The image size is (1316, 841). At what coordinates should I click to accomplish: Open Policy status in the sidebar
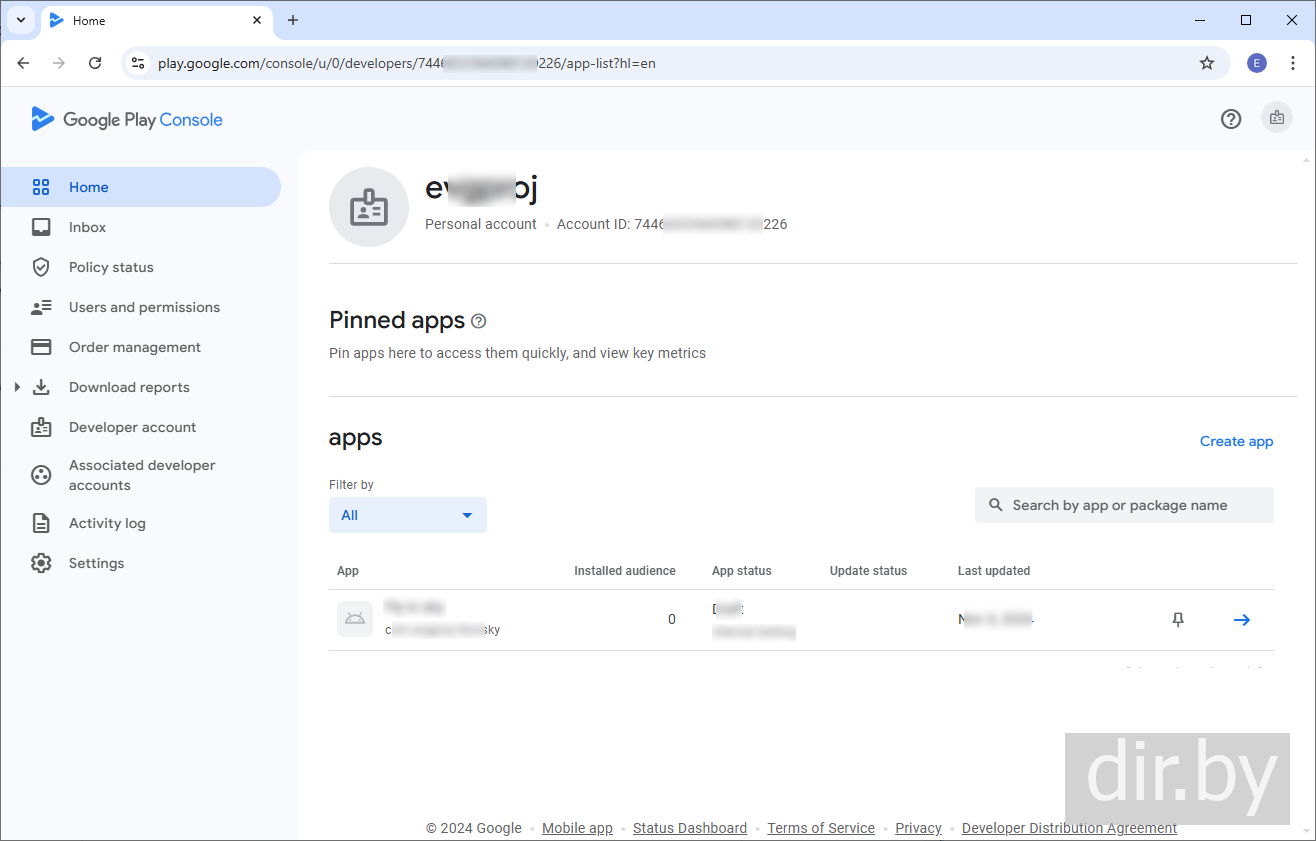point(111,267)
